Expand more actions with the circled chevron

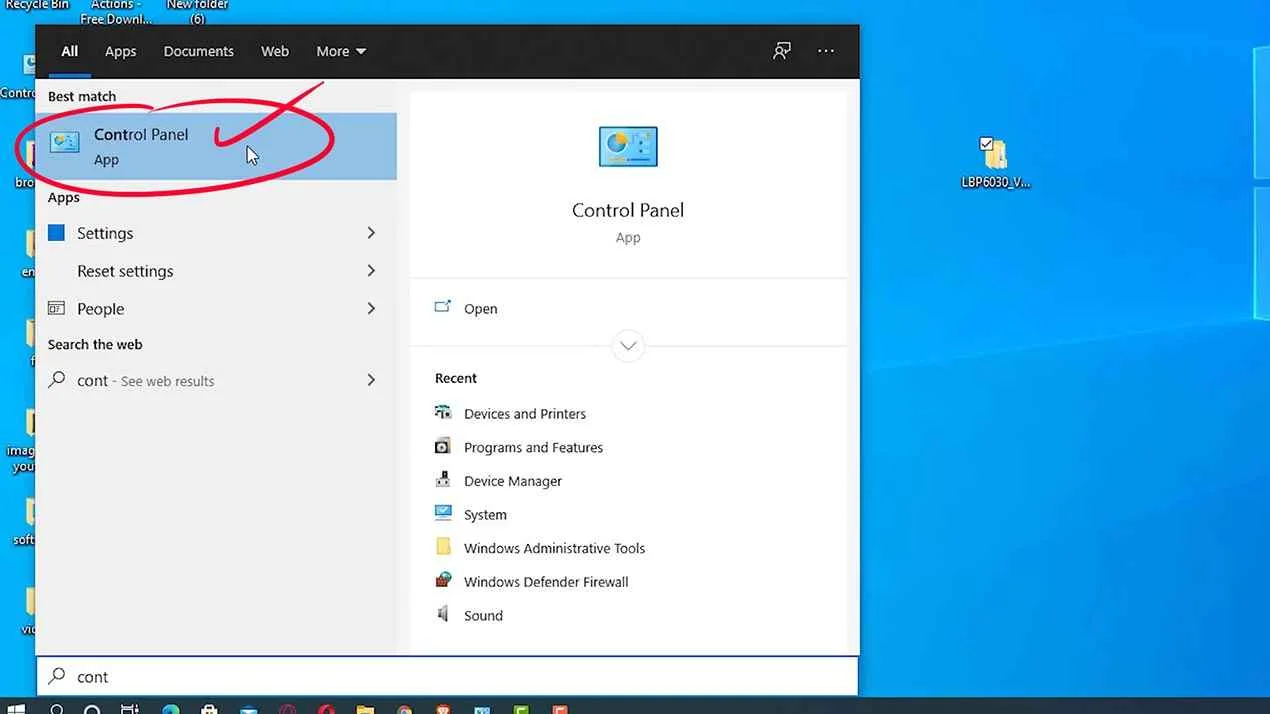[x=628, y=346]
